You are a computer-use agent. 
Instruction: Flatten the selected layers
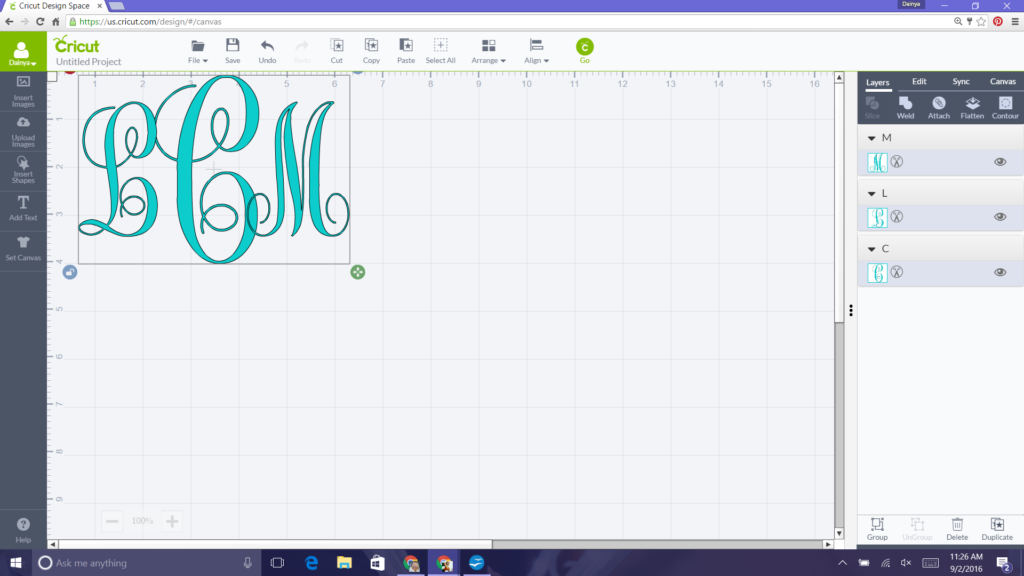pos(972,108)
